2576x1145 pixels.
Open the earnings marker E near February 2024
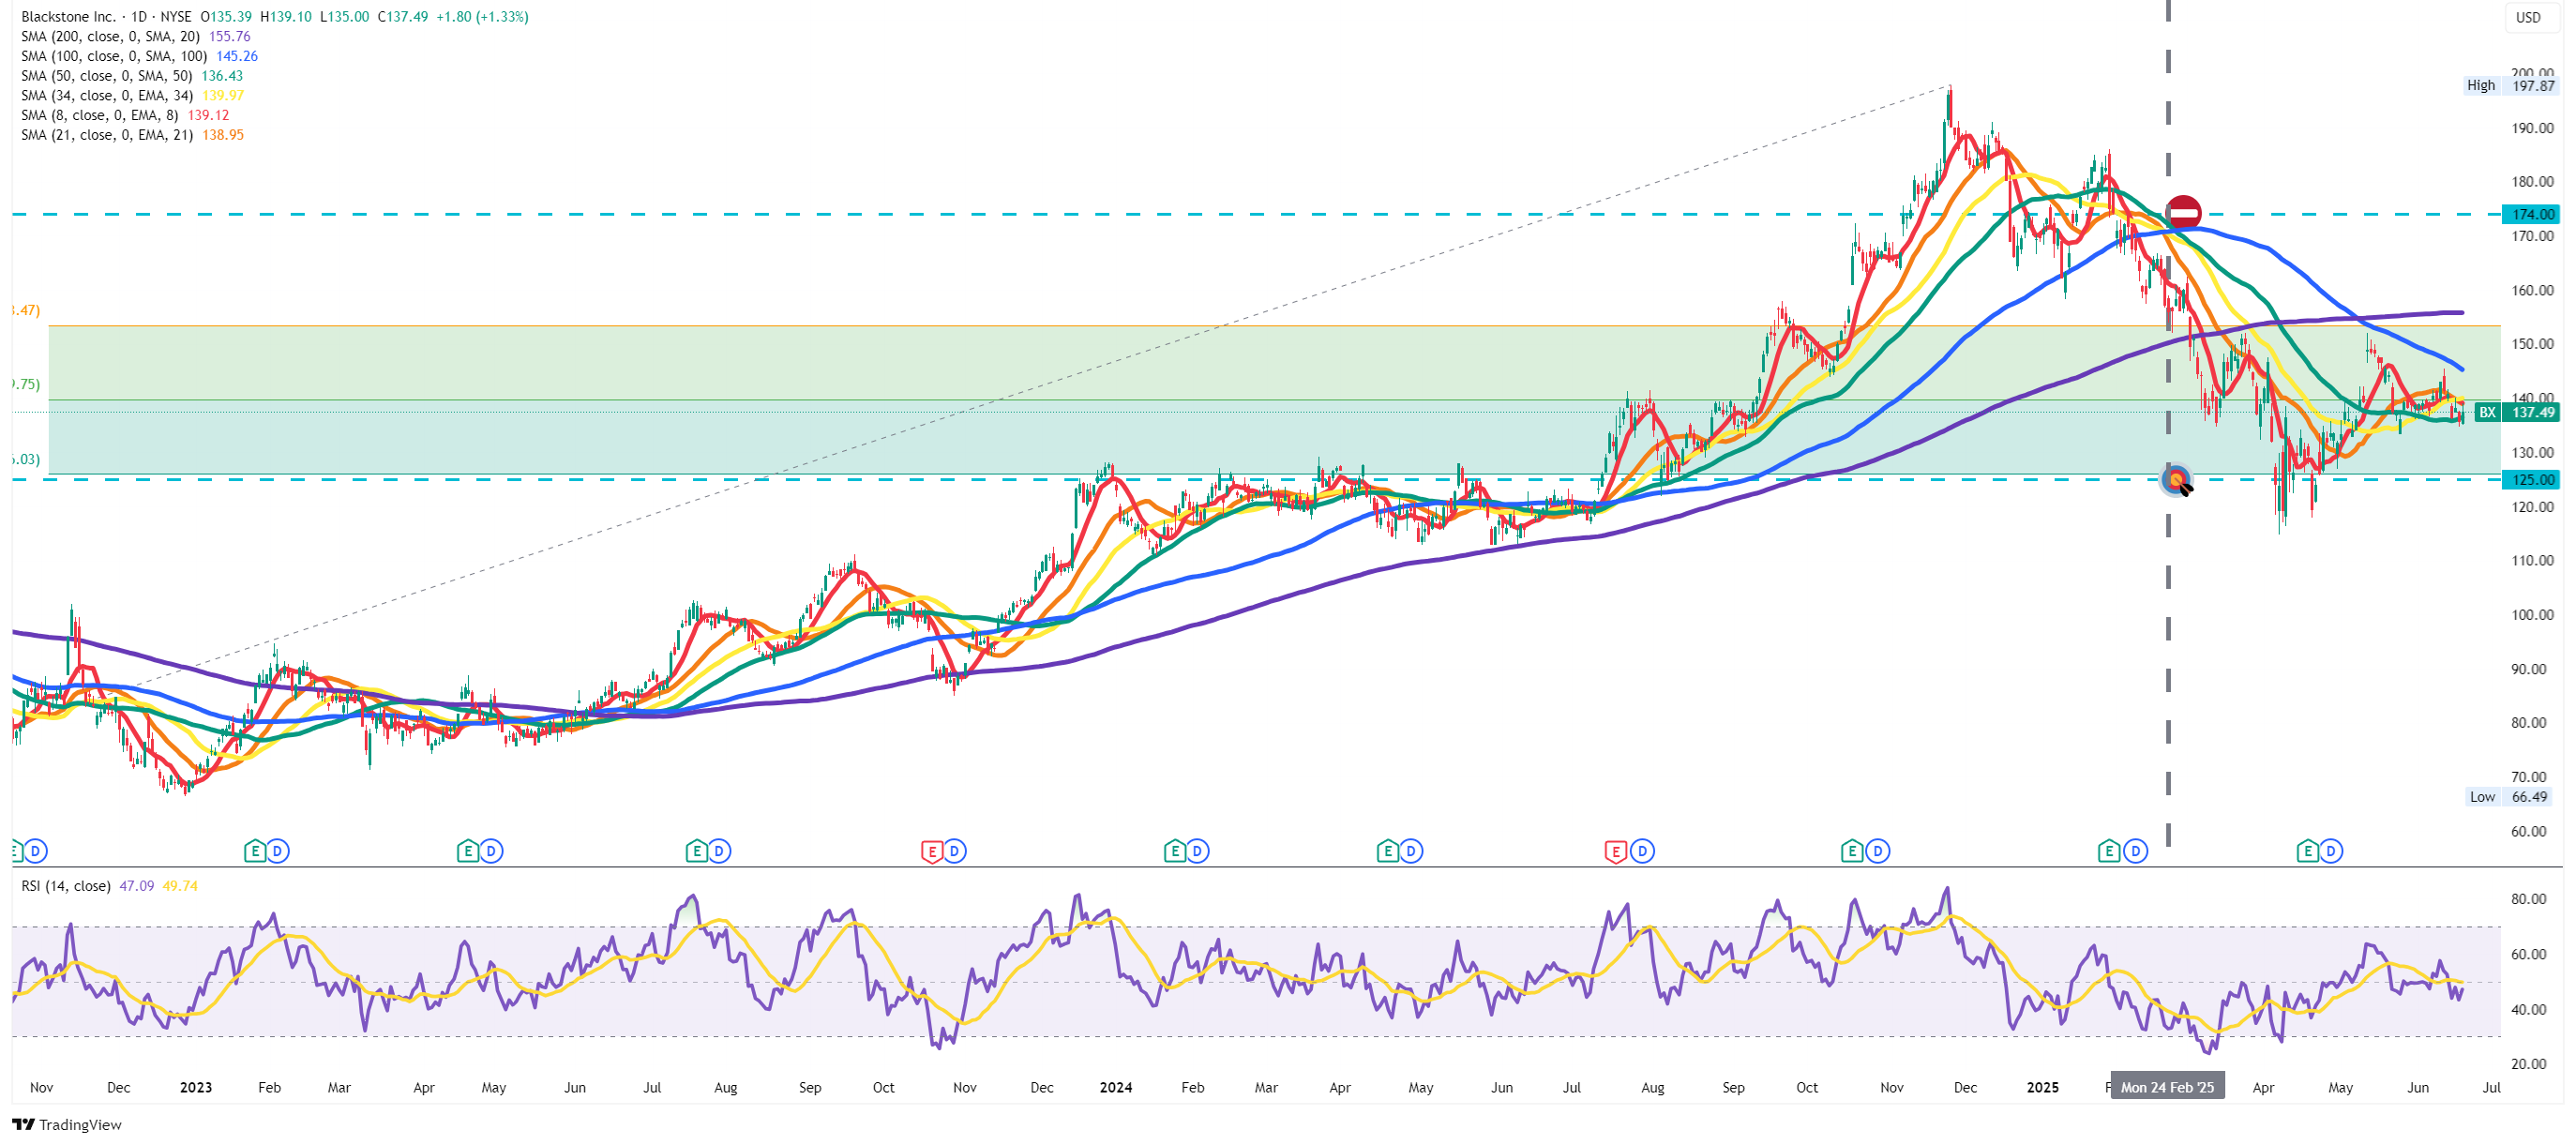[1175, 851]
